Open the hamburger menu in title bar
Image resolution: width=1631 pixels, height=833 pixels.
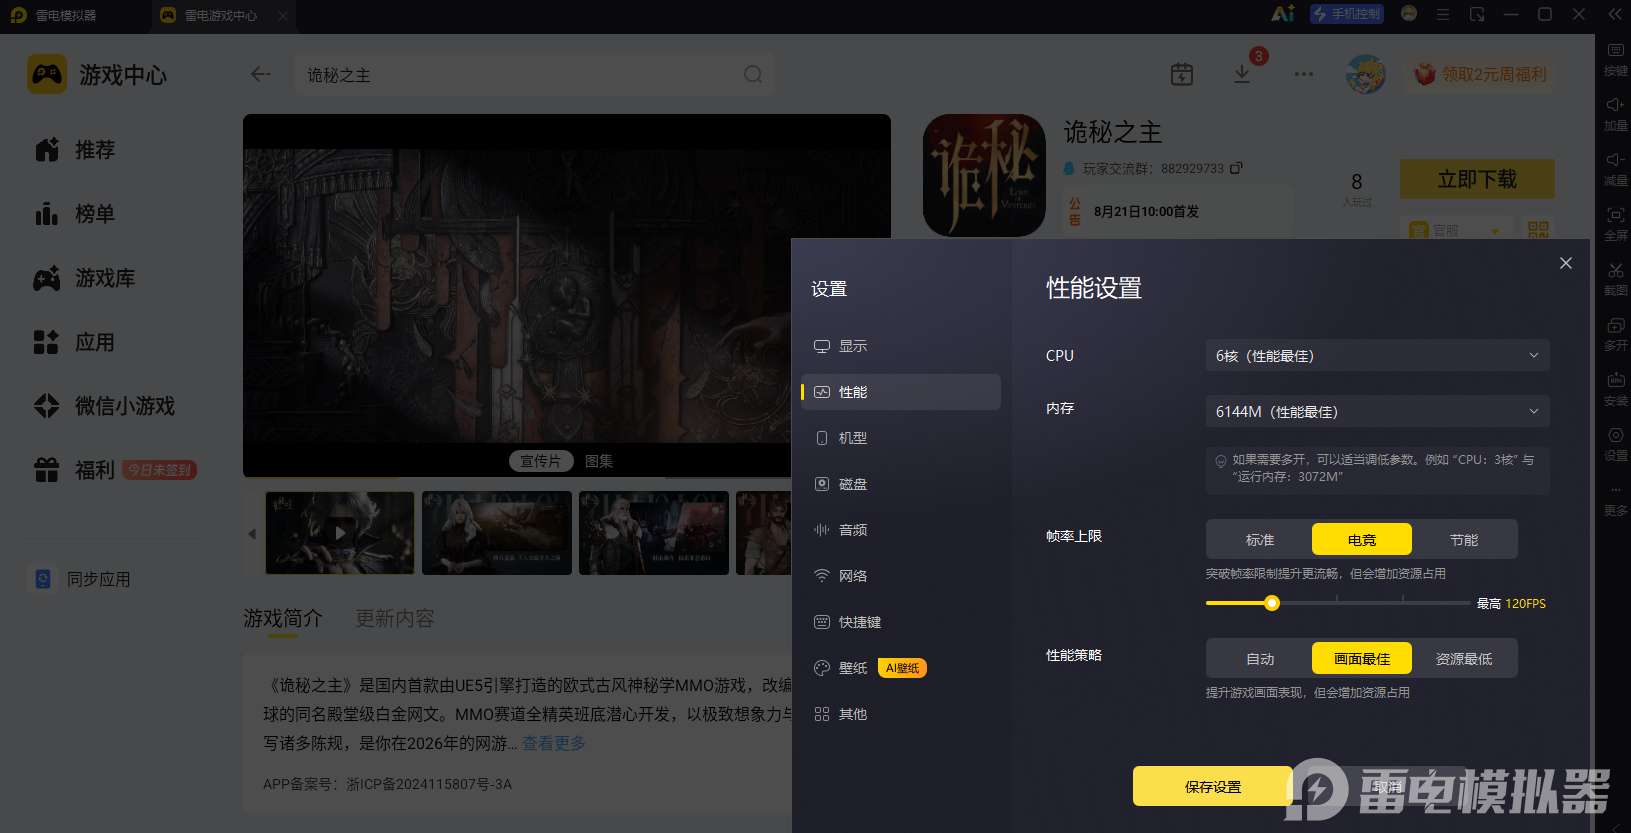tap(1442, 14)
